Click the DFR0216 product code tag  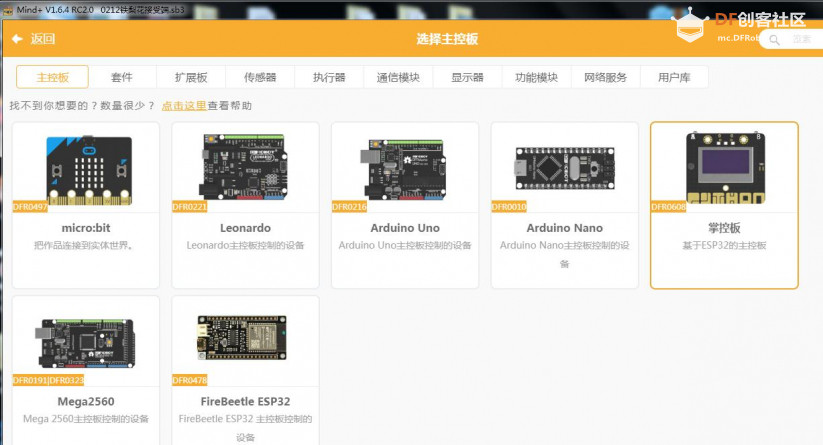coord(349,207)
